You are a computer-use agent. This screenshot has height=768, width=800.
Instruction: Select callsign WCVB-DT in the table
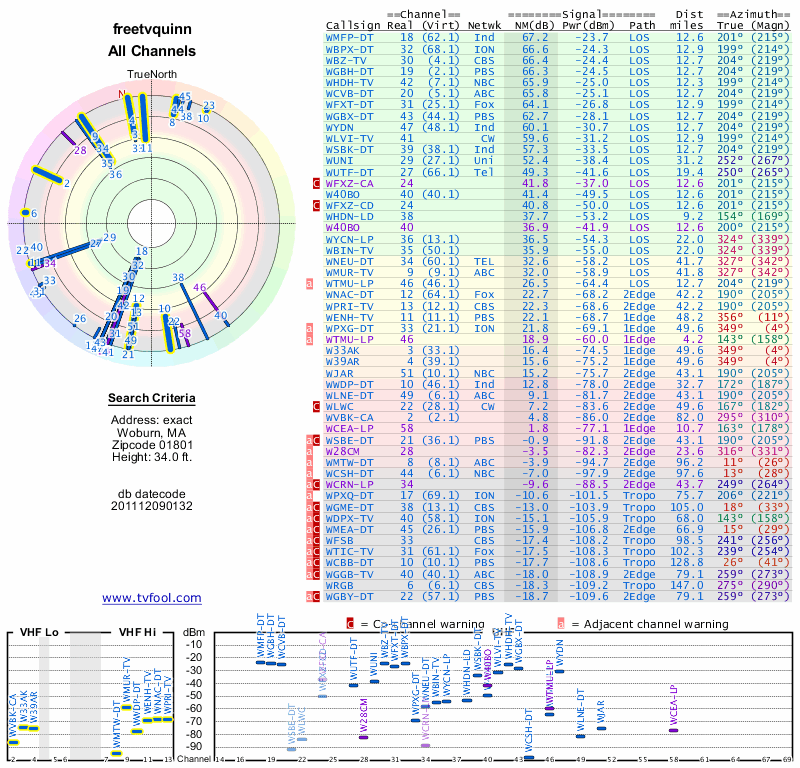[349, 93]
